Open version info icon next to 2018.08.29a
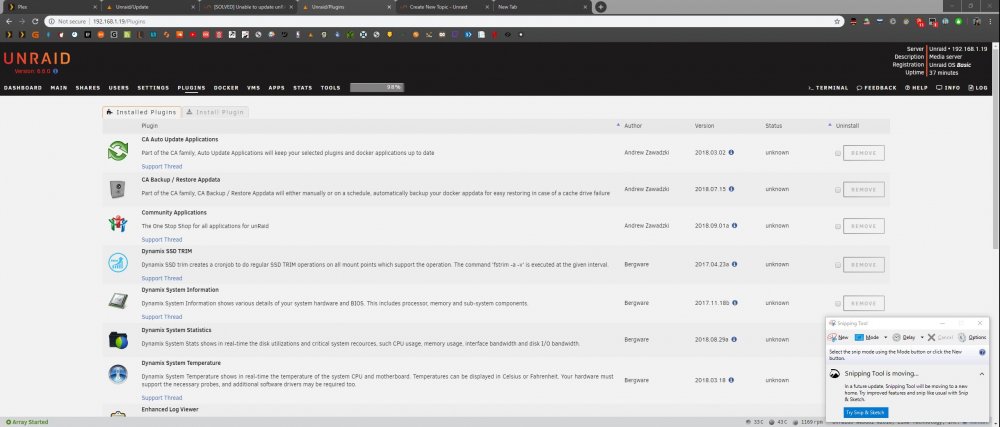 (x=735, y=340)
